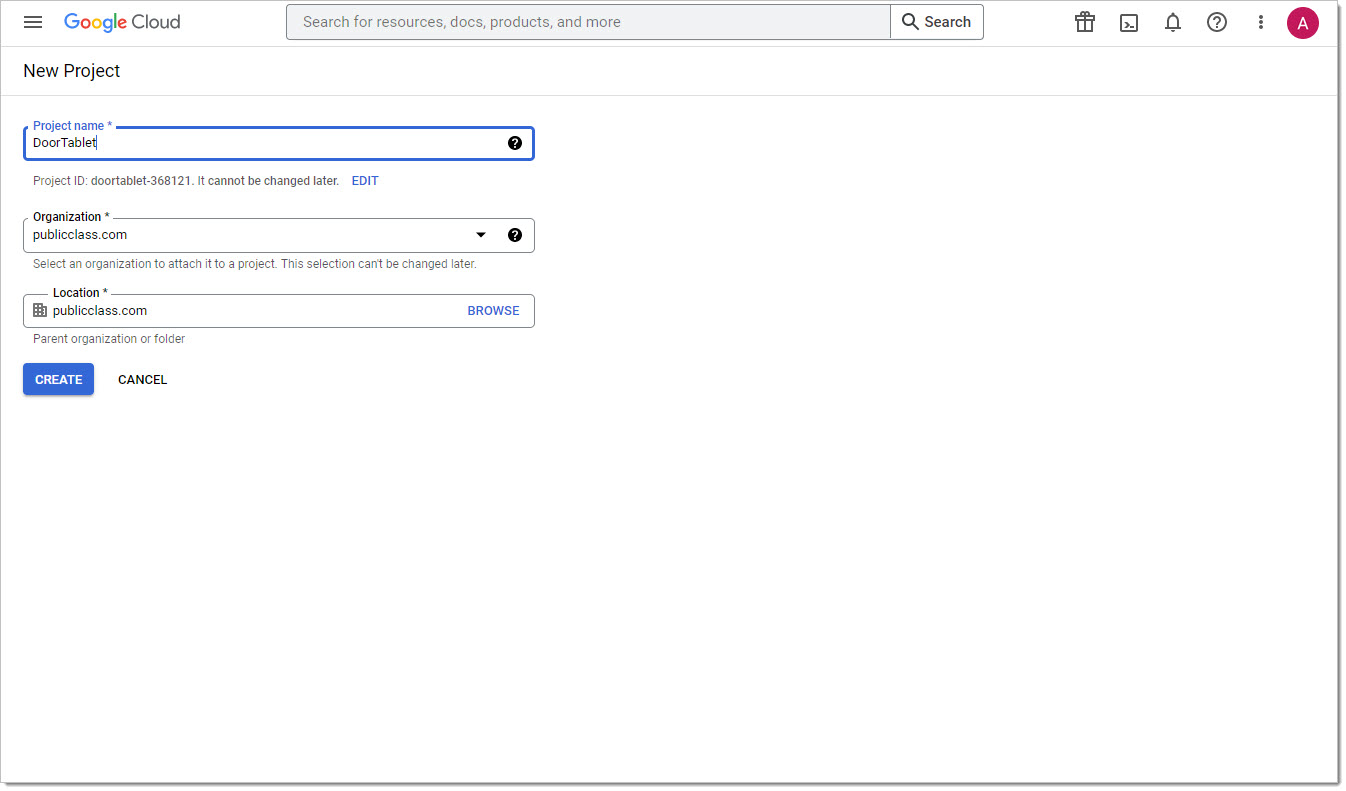Select the Location field showing publicclass.com
This screenshot has width=1346, height=791.
(x=250, y=311)
